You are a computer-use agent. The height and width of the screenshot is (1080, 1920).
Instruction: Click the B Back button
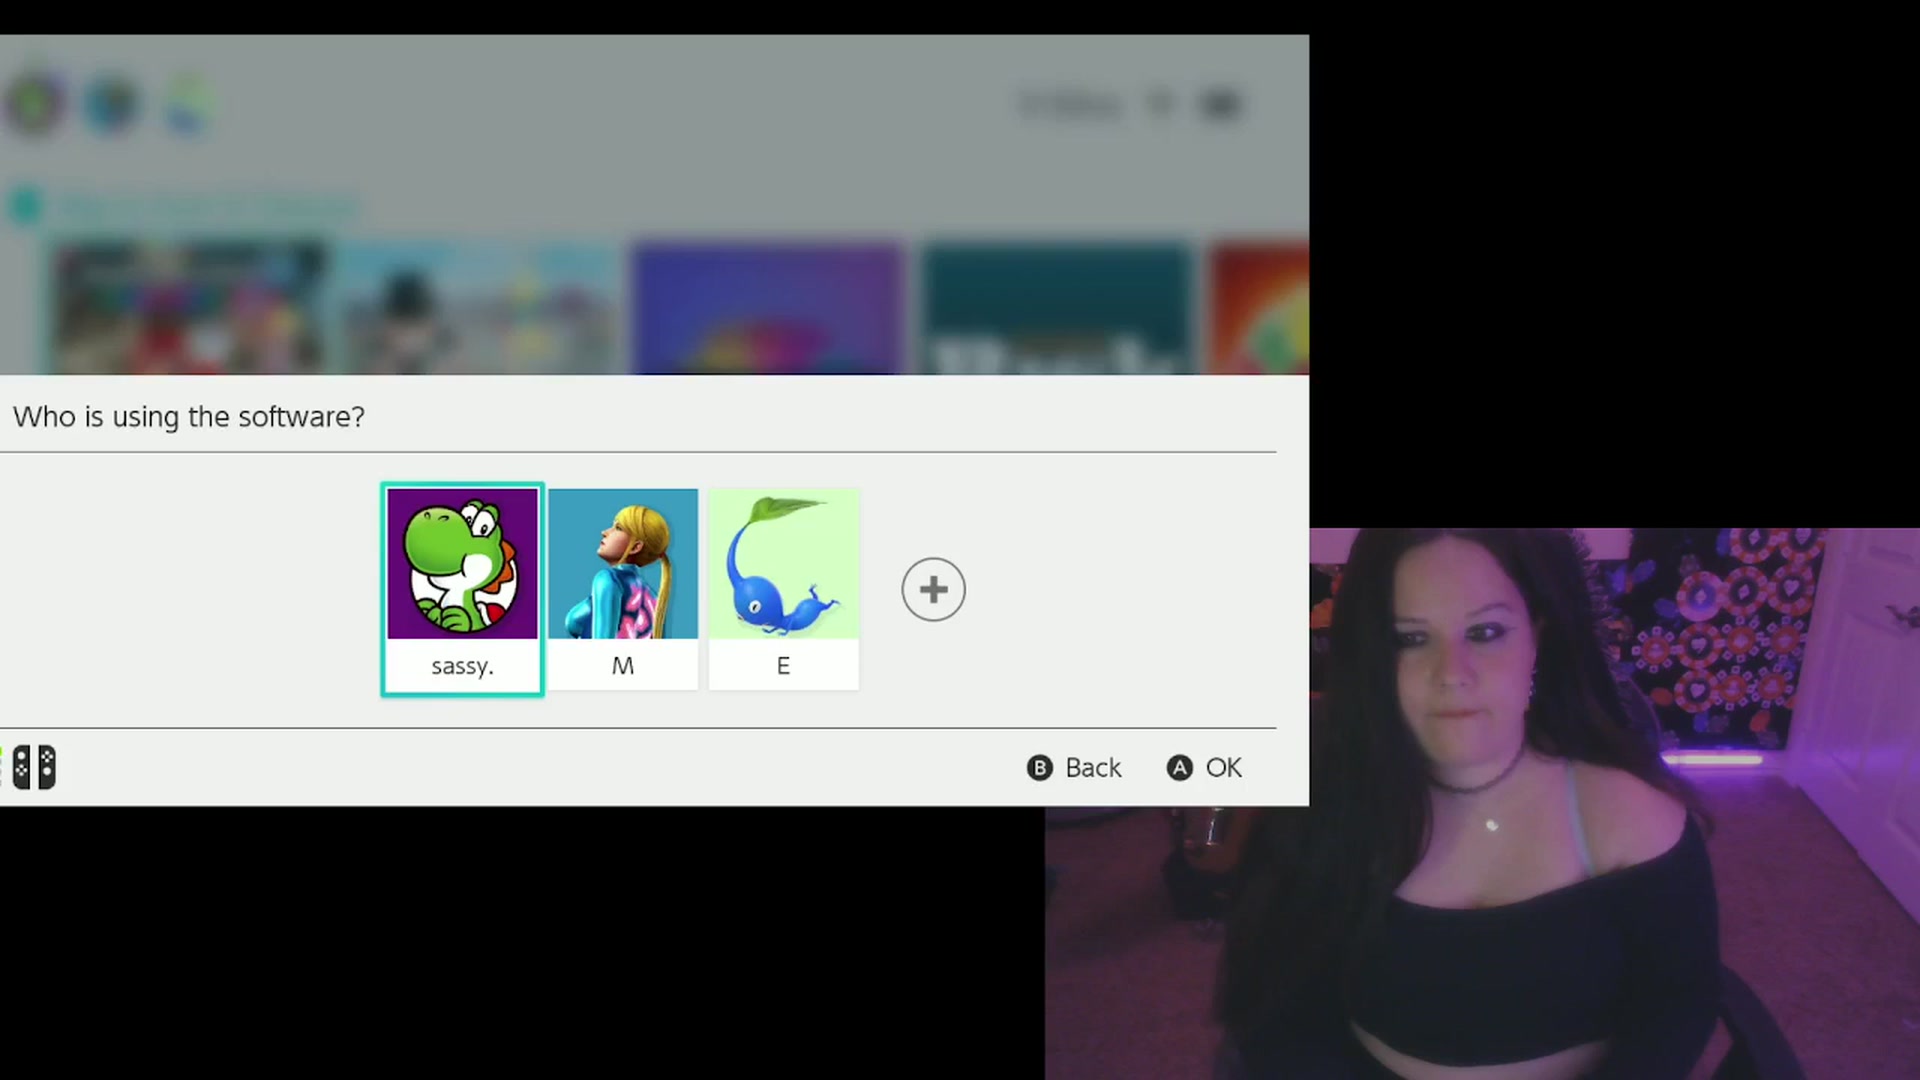click(x=1074, y=767)
